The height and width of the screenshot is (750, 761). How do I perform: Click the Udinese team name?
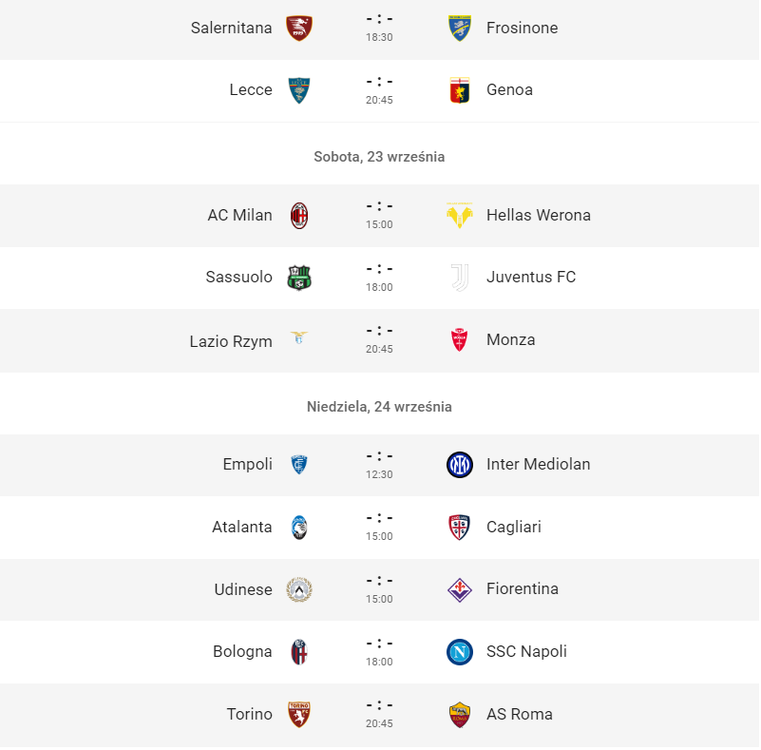(x=243, y=589)
